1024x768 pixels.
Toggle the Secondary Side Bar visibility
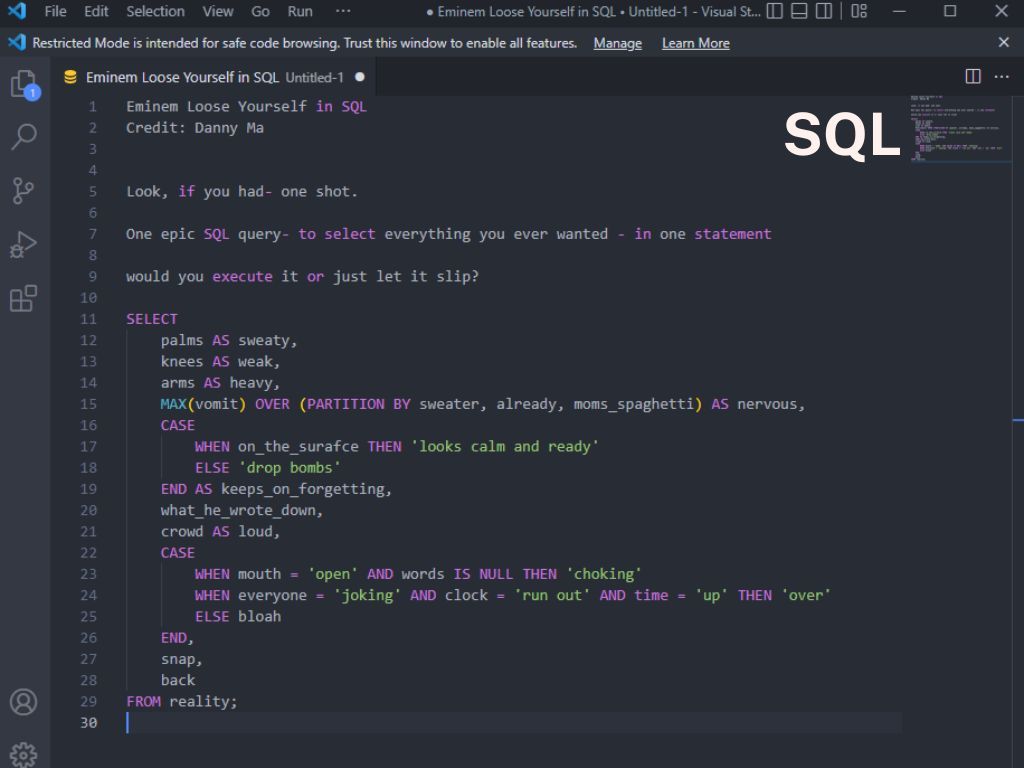click(x=826, y=11)
